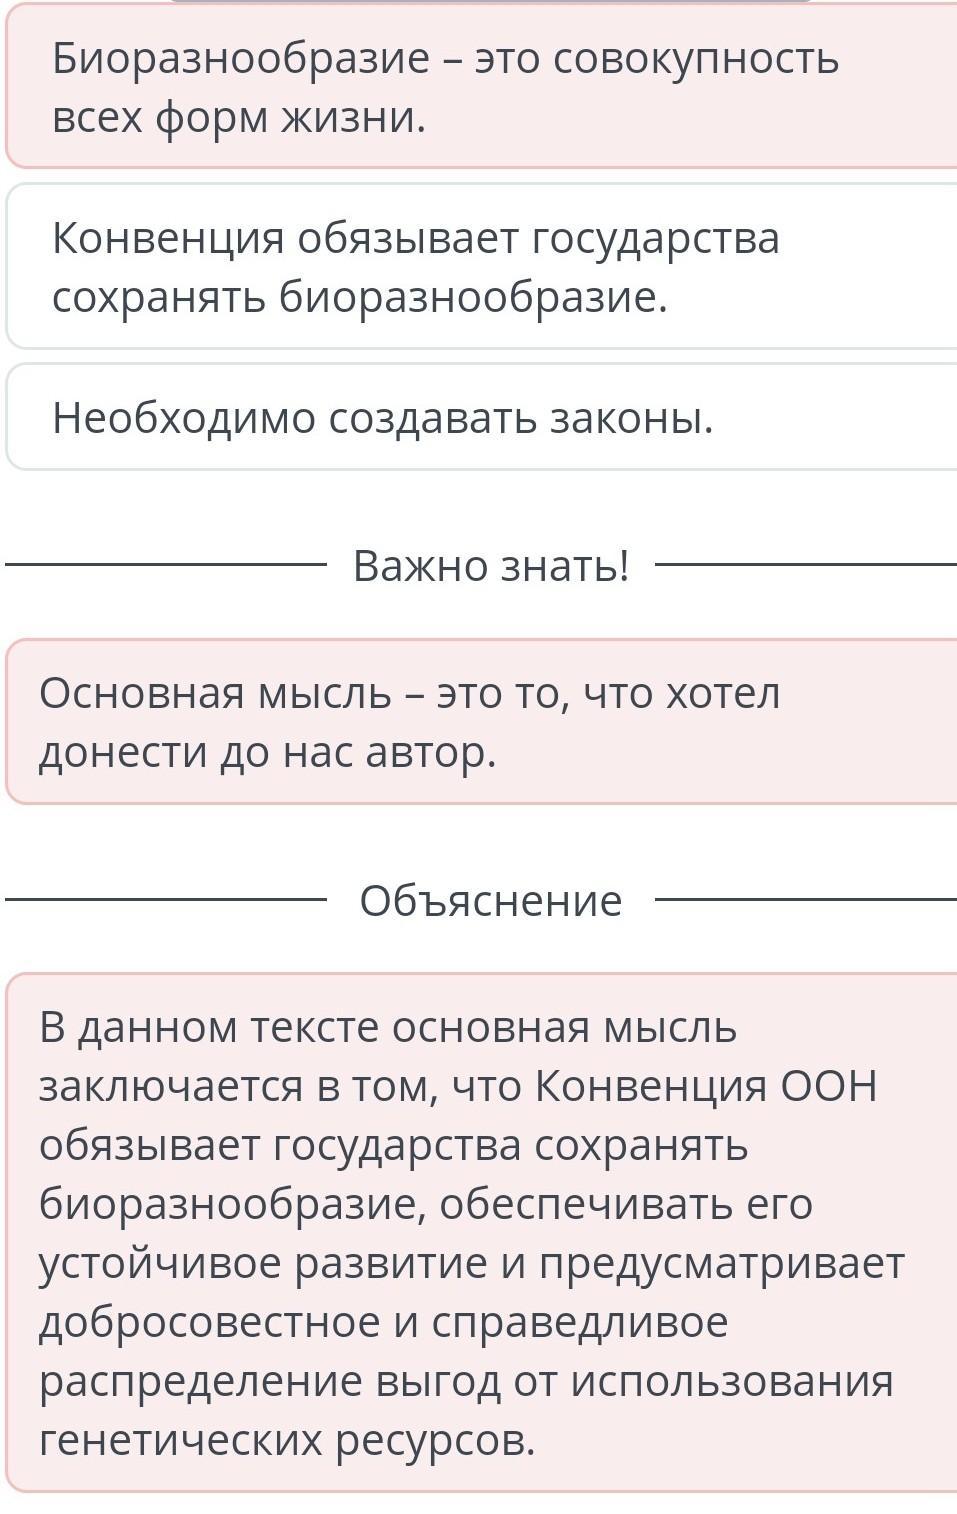The width and height of the screenshot is (957, 1514).
Task: Click the gray bar at the top edge
Action: tap(490, 2)
